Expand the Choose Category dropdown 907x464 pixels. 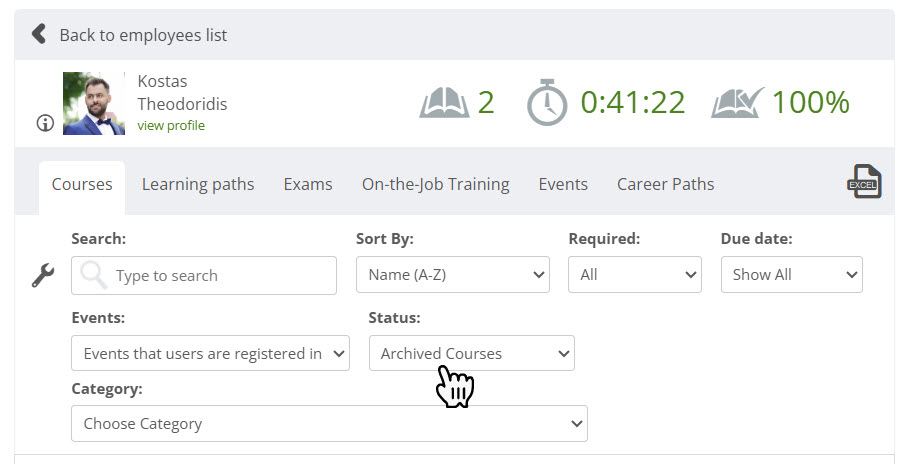329,424
